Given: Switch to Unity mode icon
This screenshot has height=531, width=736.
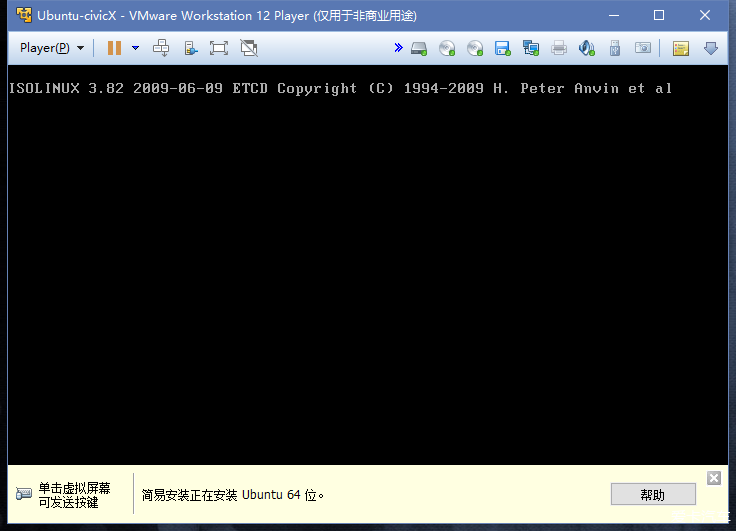Looking at the screenshot, I should coord(249,48).
